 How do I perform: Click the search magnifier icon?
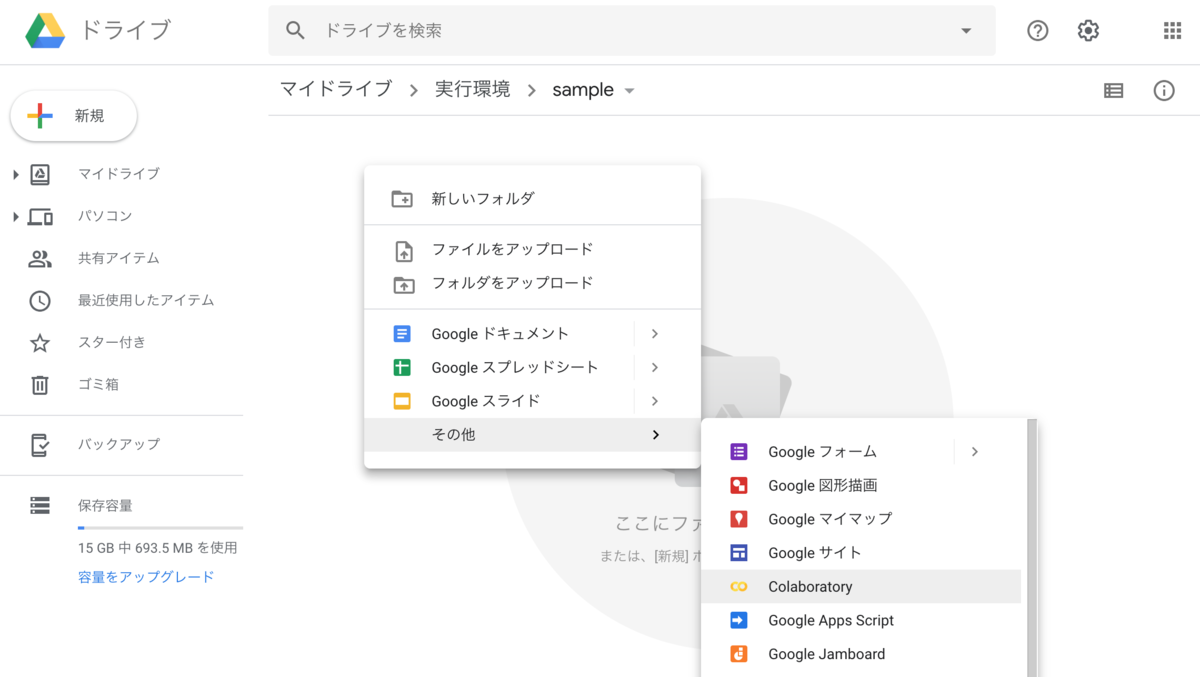pyautogui.click(x=295, y=31)
